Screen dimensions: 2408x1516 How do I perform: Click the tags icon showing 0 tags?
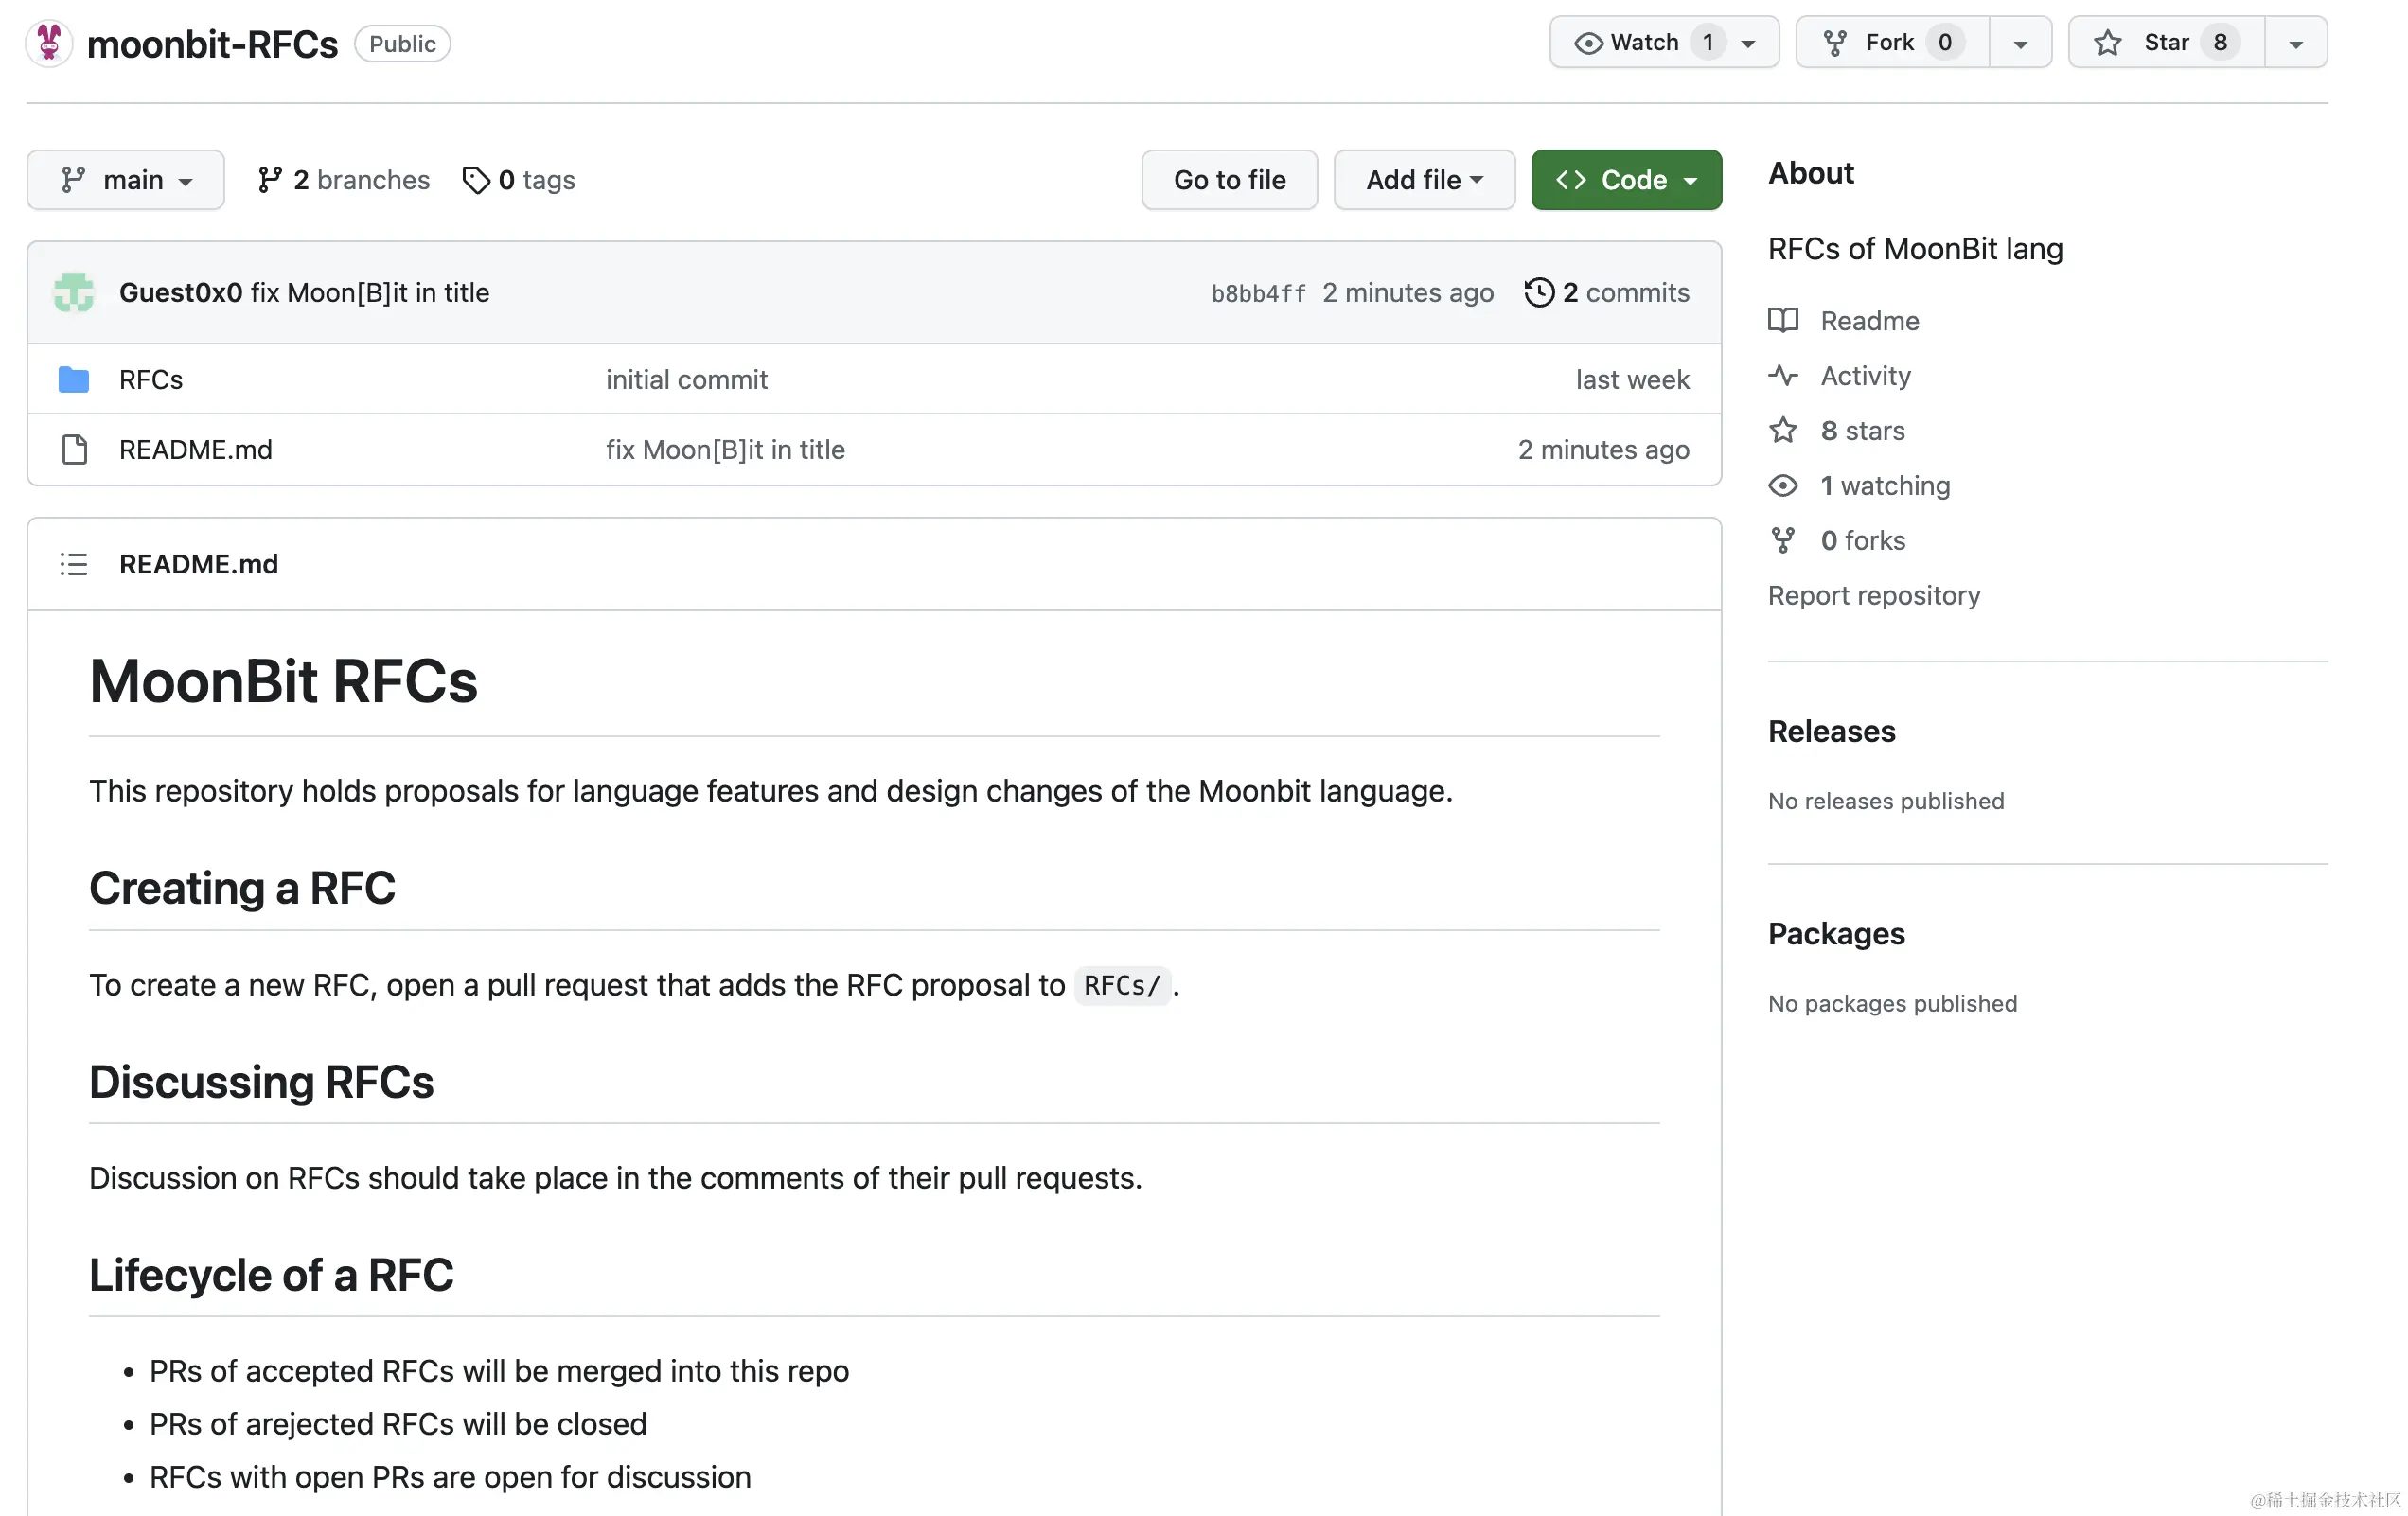click(476, 180)
